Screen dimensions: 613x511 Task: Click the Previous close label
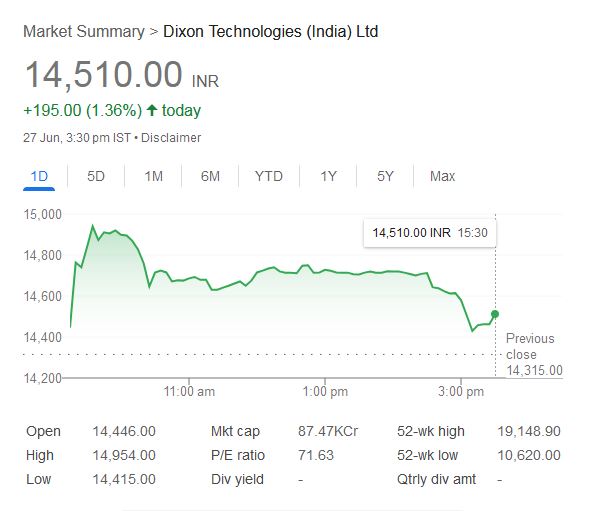pyautogui.click(x=530, y=346)
